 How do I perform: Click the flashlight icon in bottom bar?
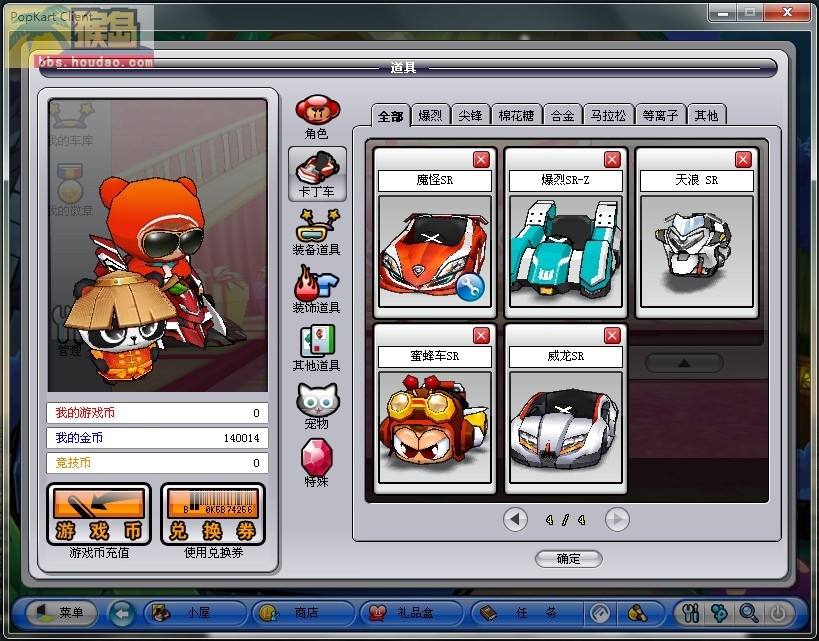click(x=638, y=613)
